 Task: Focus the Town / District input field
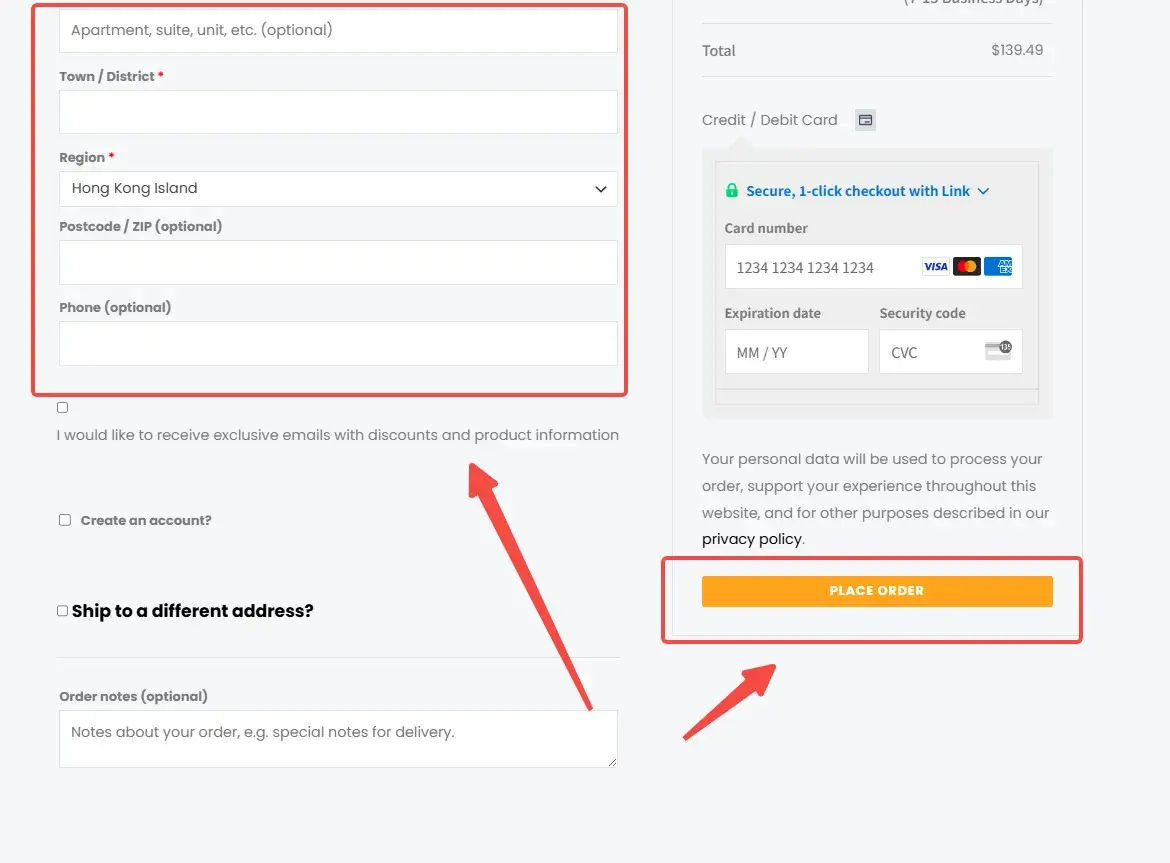pos(338,112)
